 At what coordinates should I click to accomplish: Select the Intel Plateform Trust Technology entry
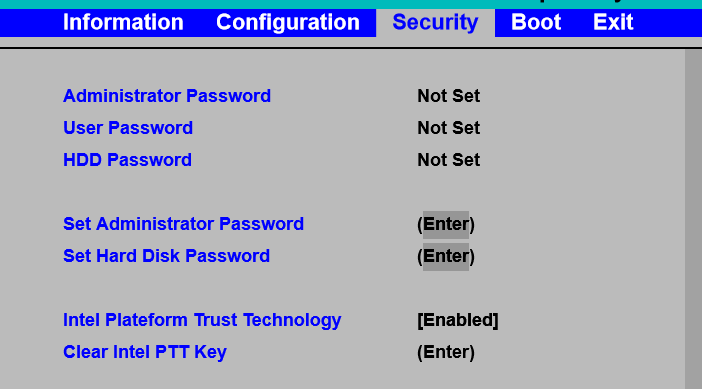click(202, 320)
